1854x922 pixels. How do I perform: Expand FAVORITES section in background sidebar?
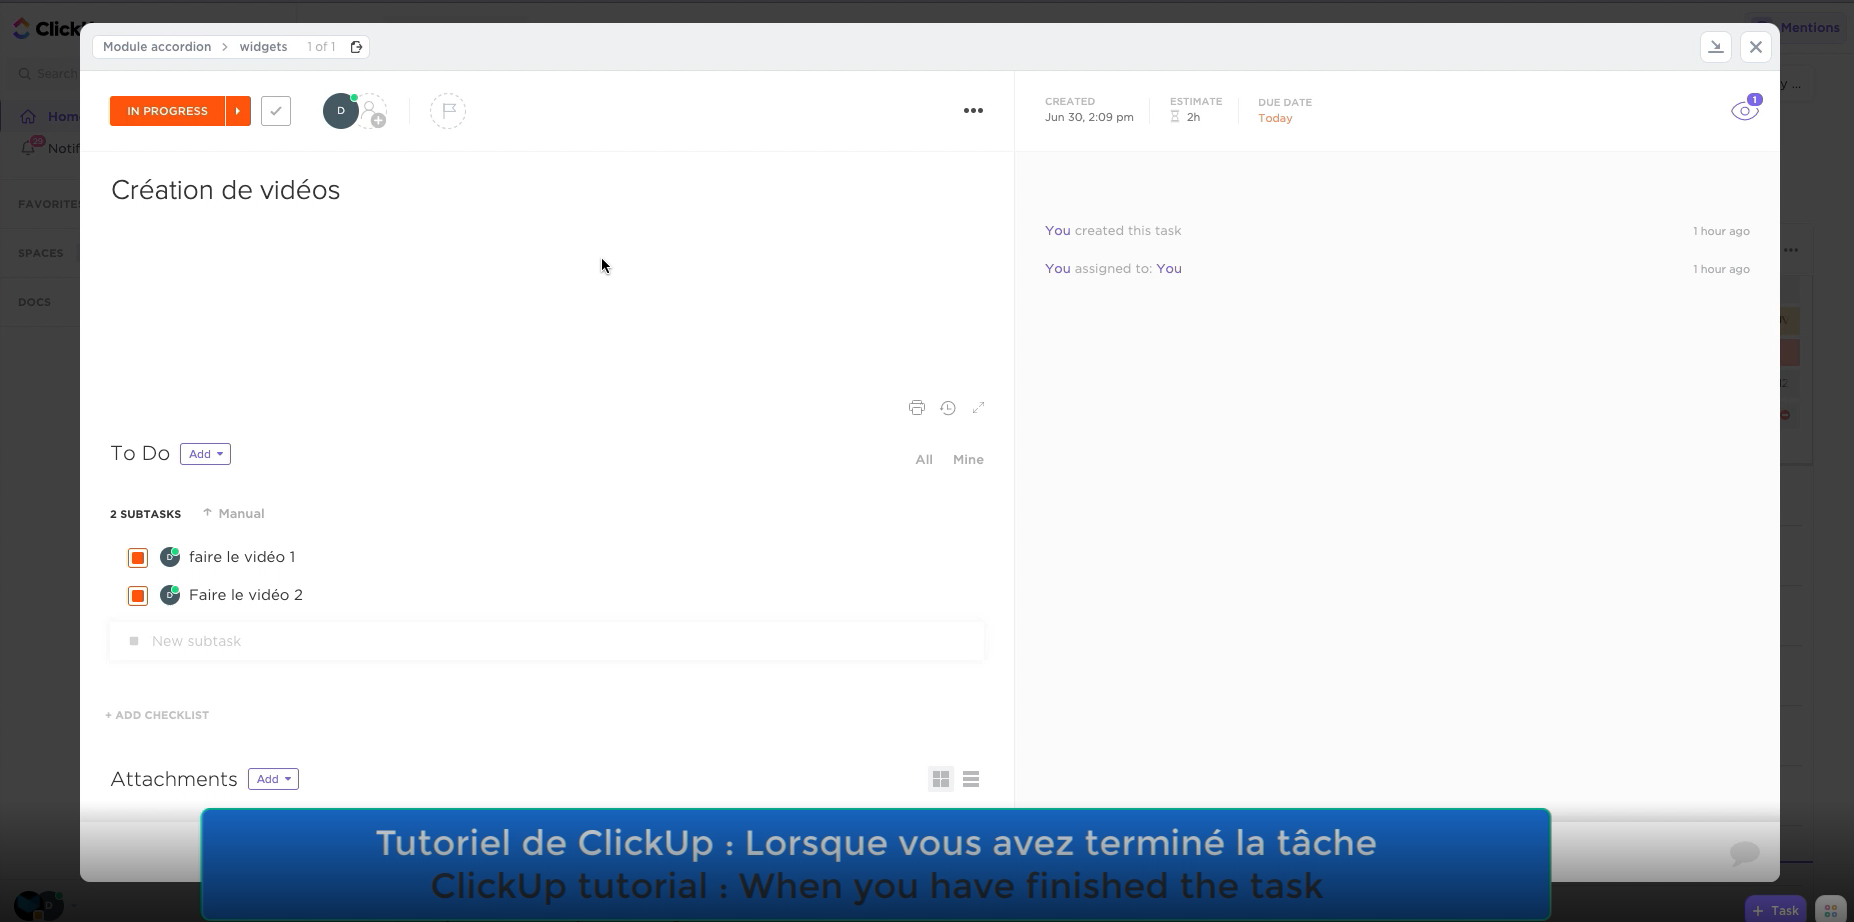[48, 204]
